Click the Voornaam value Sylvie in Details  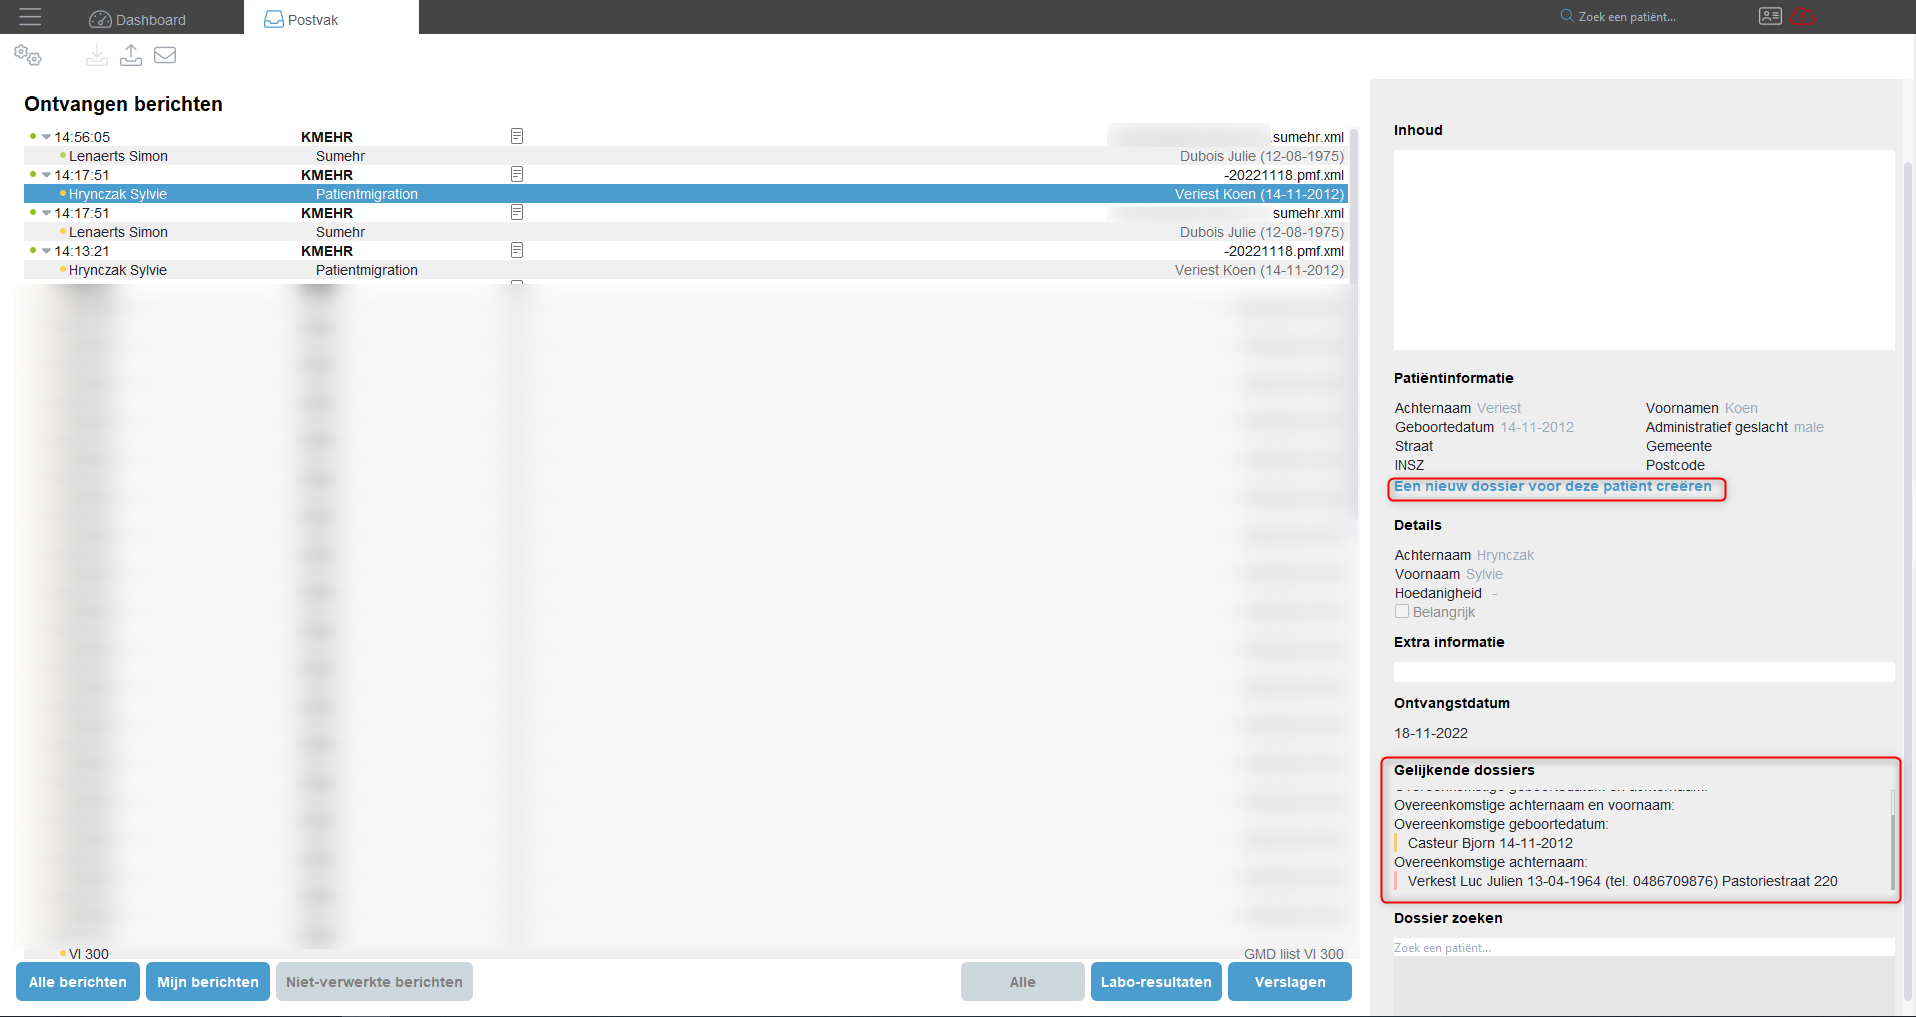1484,574
